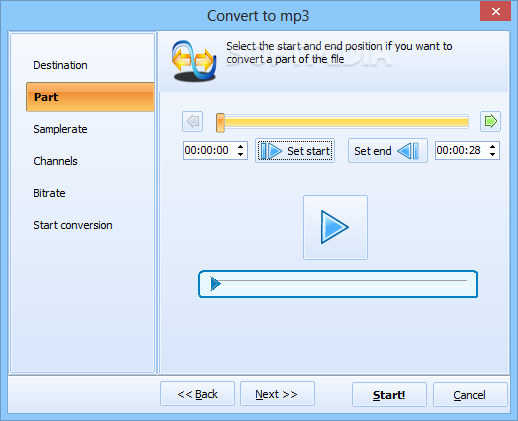Select the Part step
The width and height of the screenshot is (518, 421).
point(90,97)
